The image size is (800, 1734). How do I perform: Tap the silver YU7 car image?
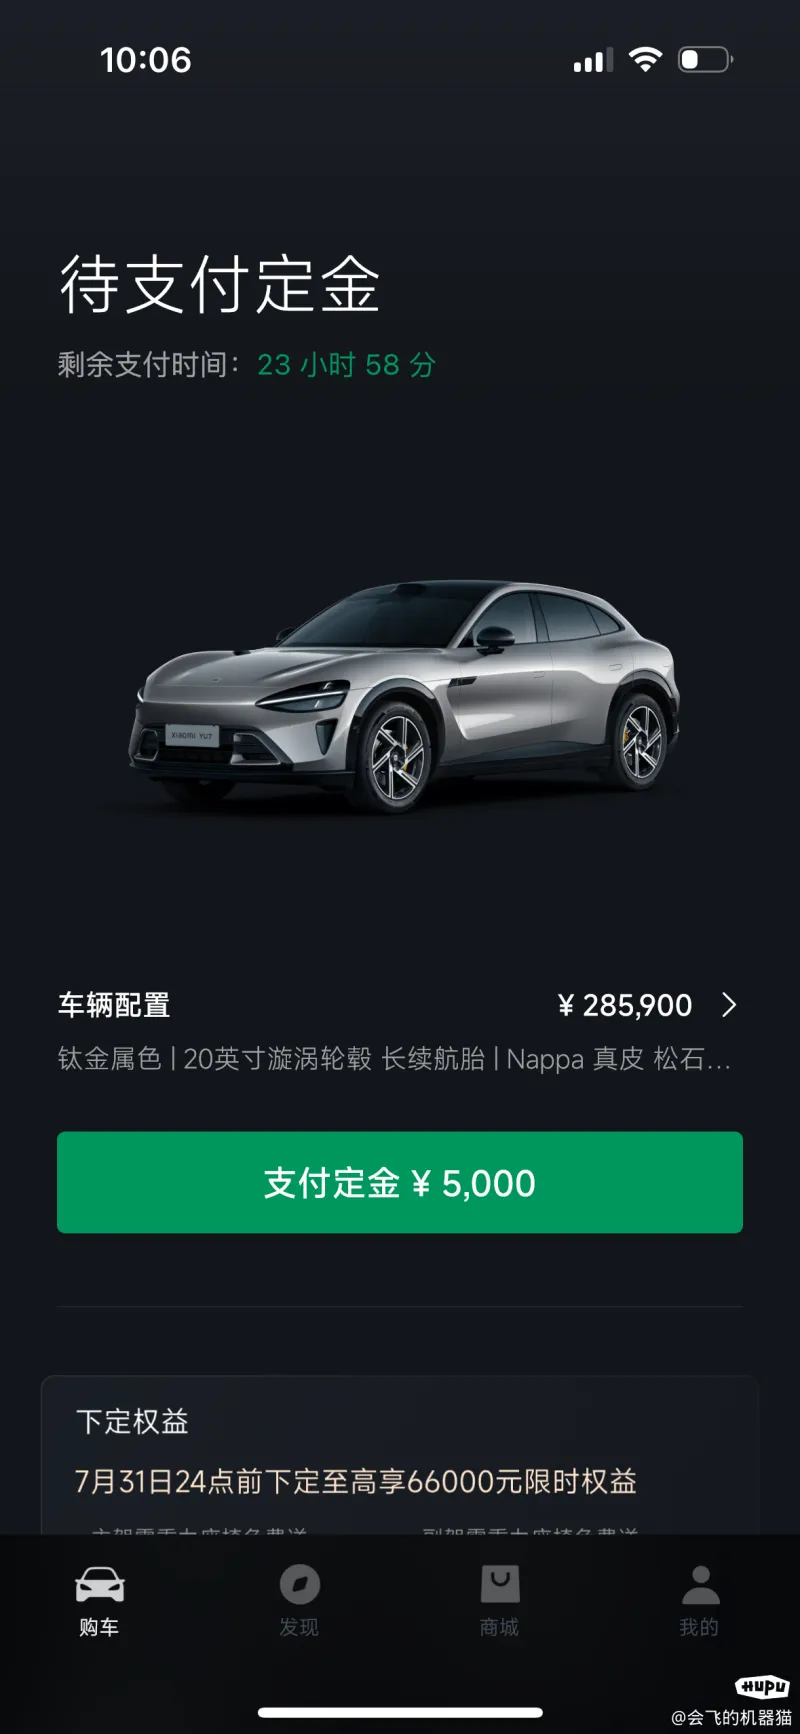click(x=405, y=695)
